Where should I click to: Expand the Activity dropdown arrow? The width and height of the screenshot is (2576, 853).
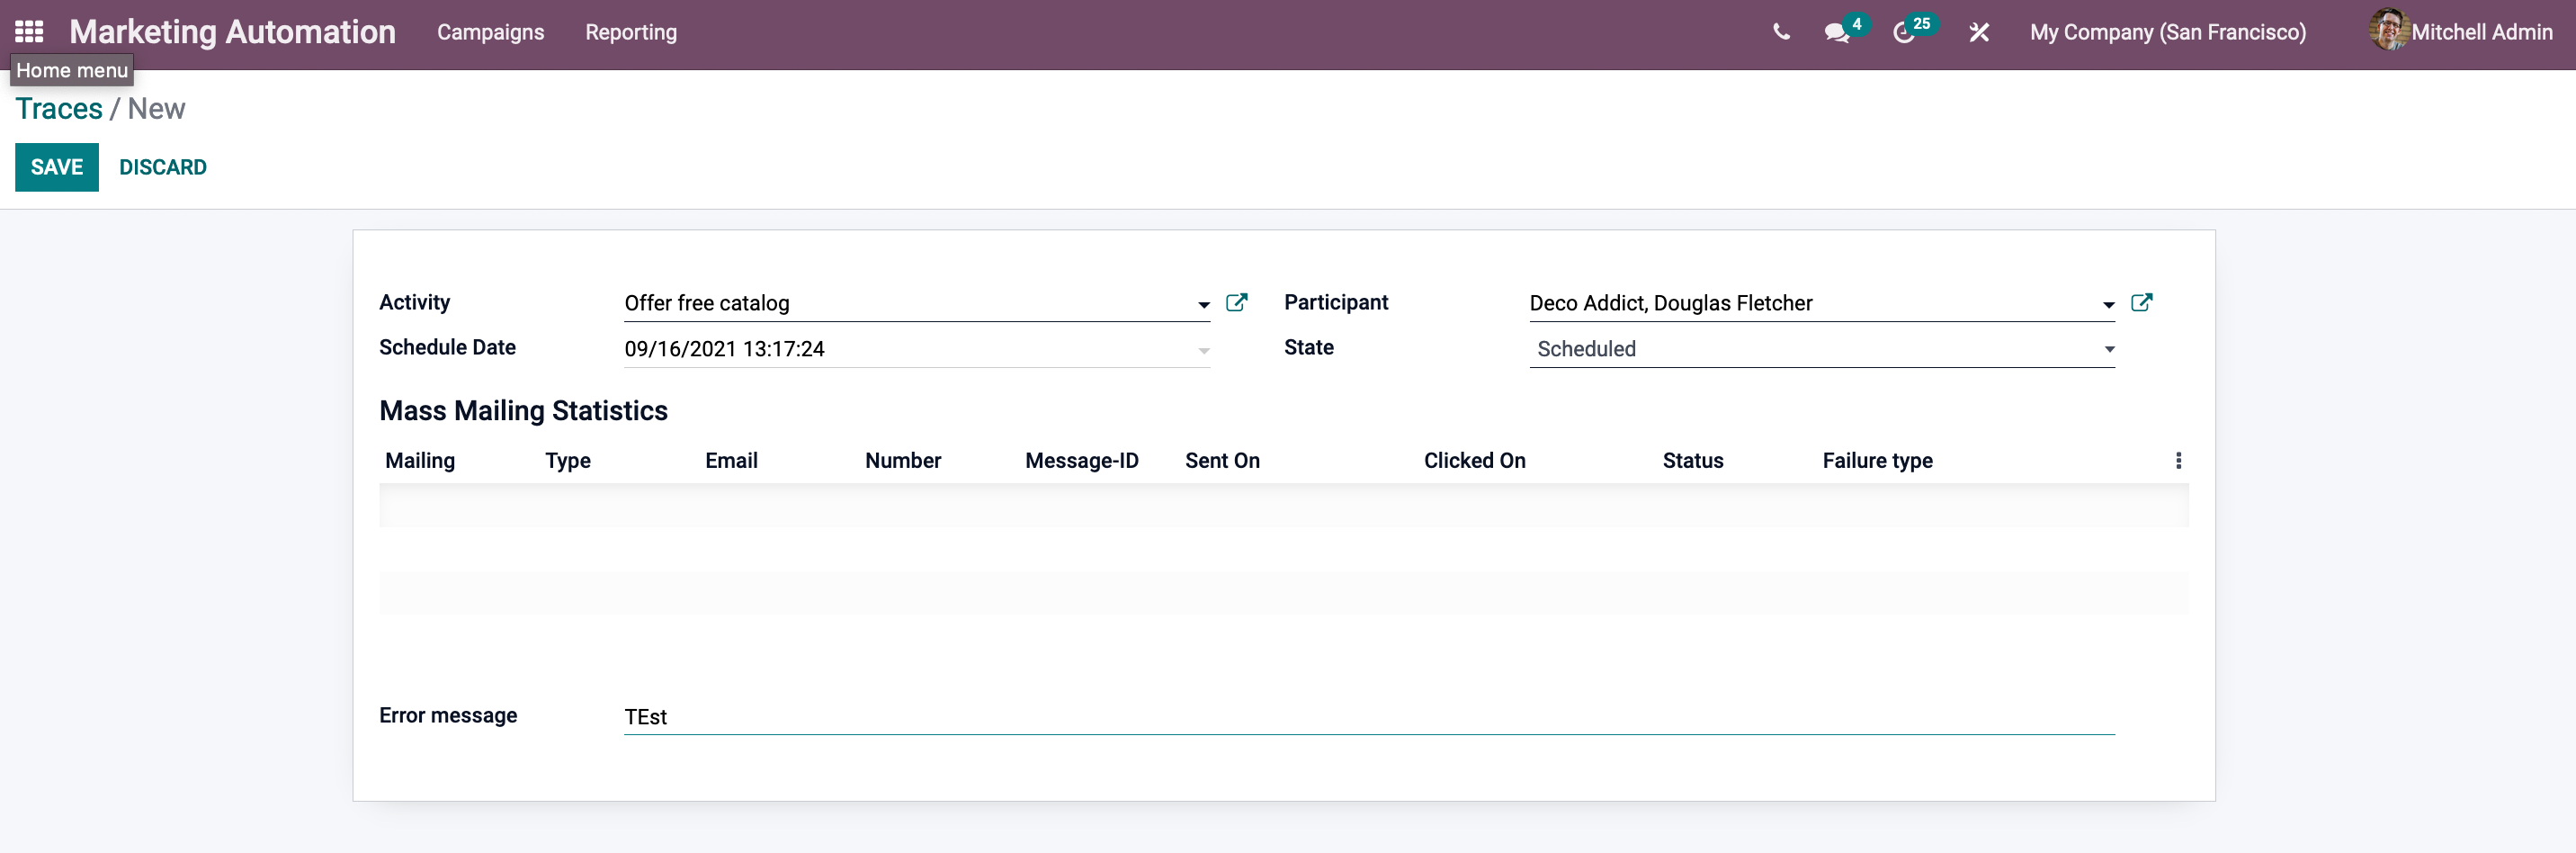(x=1203, y=305)
